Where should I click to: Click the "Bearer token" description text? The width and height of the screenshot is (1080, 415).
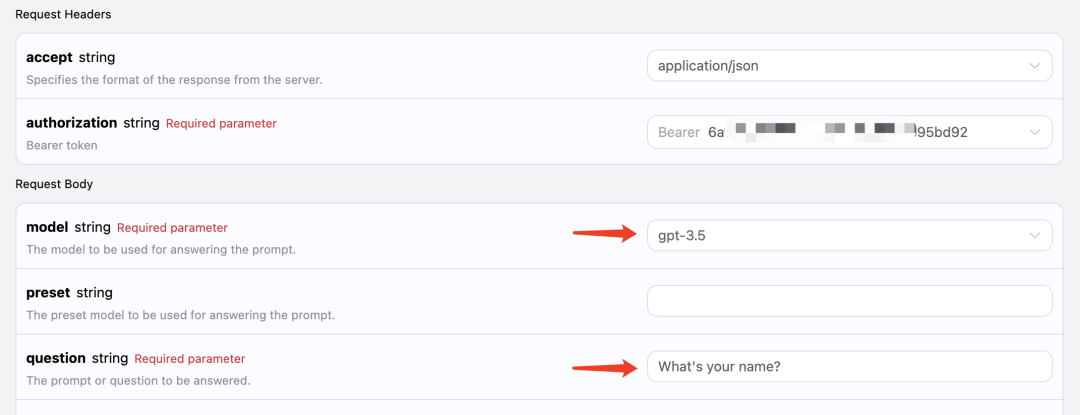(61, 145)
